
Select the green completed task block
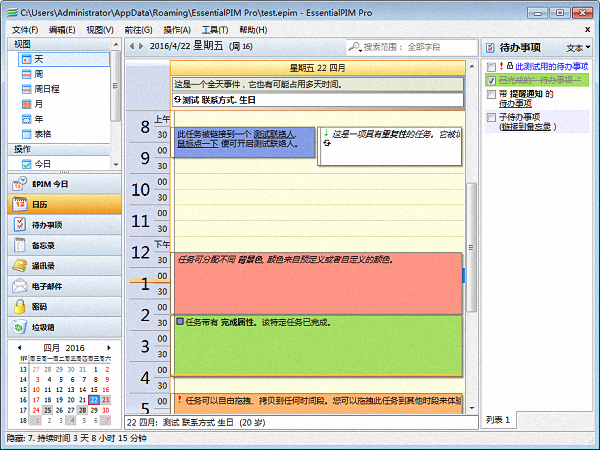318,346
